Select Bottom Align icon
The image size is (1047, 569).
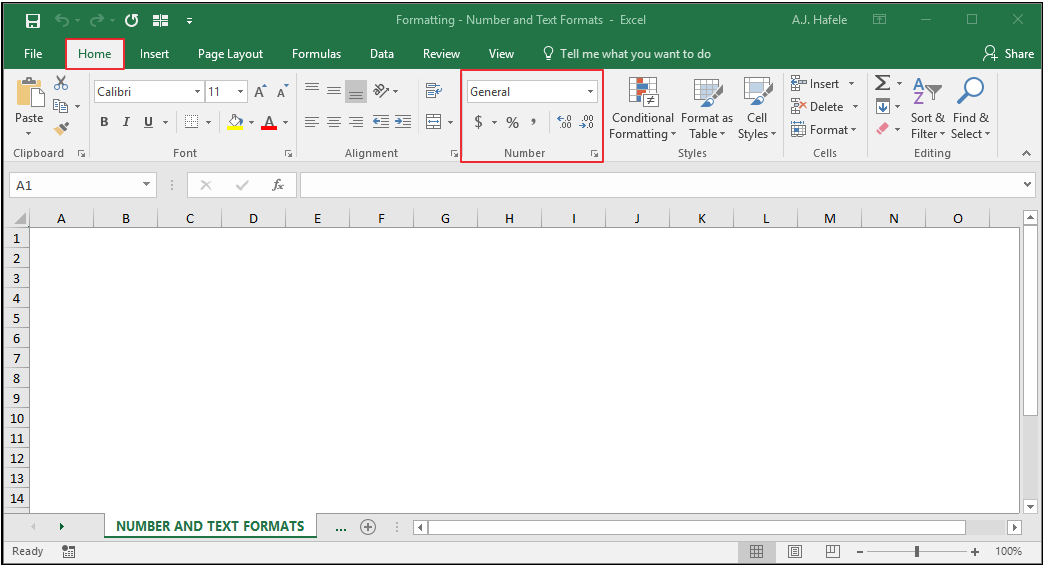pyautogui.click(x=356, y=91)
